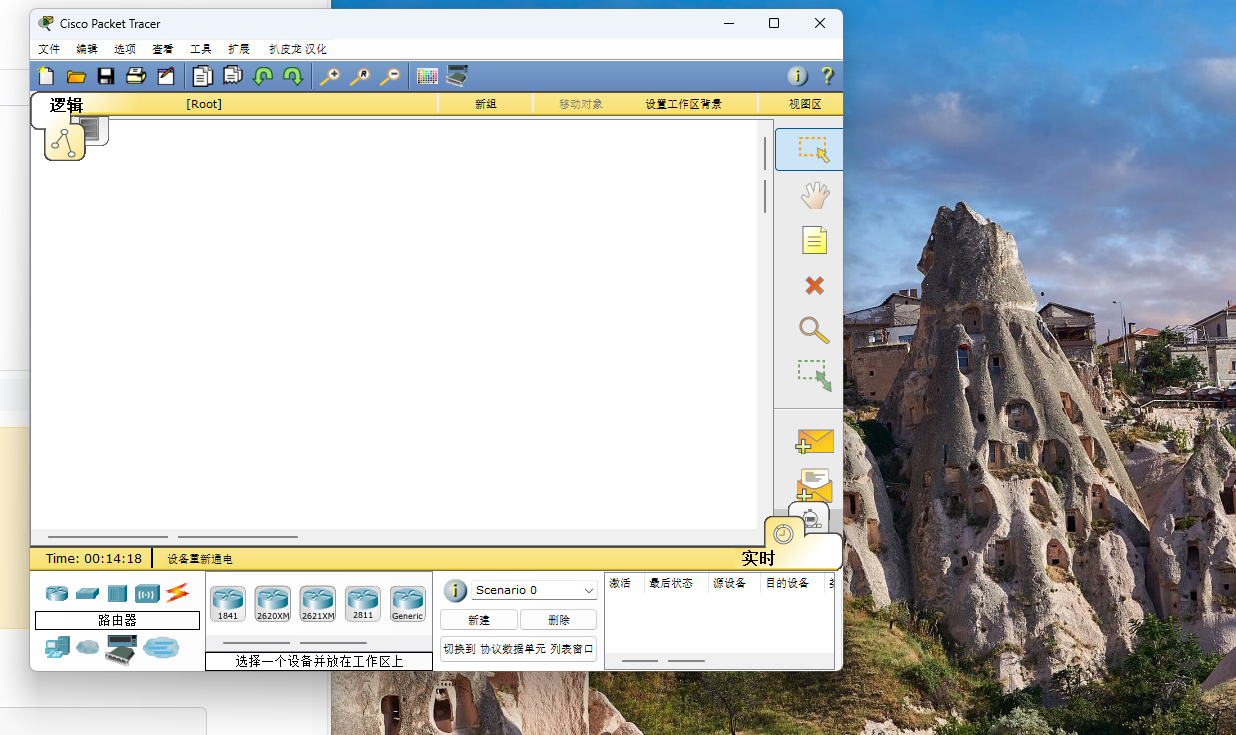Select the Routers device category

tap(57, 593)
